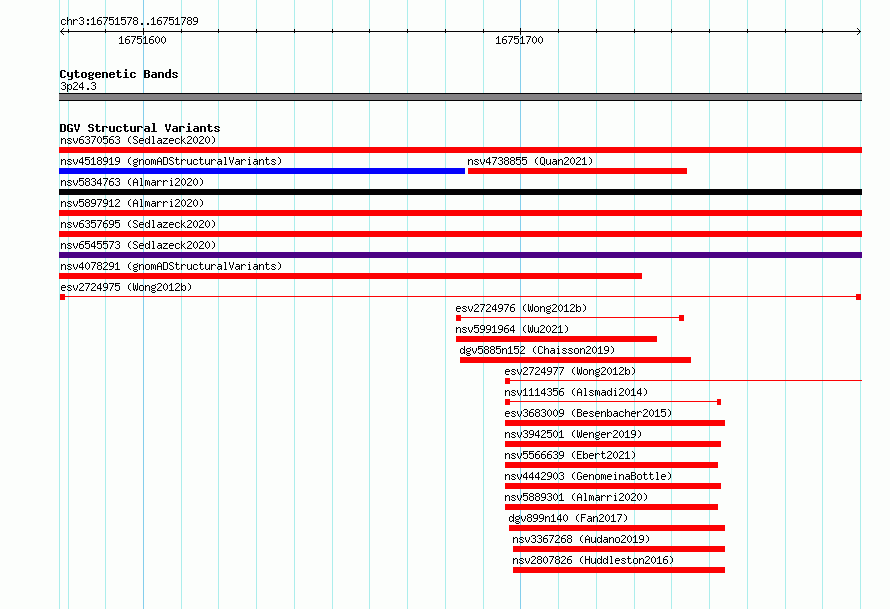Screen dimensions: 890x609
Task: Open variant nsv6545573 (Sedlazeck2020) label
Action: [138, 245]
